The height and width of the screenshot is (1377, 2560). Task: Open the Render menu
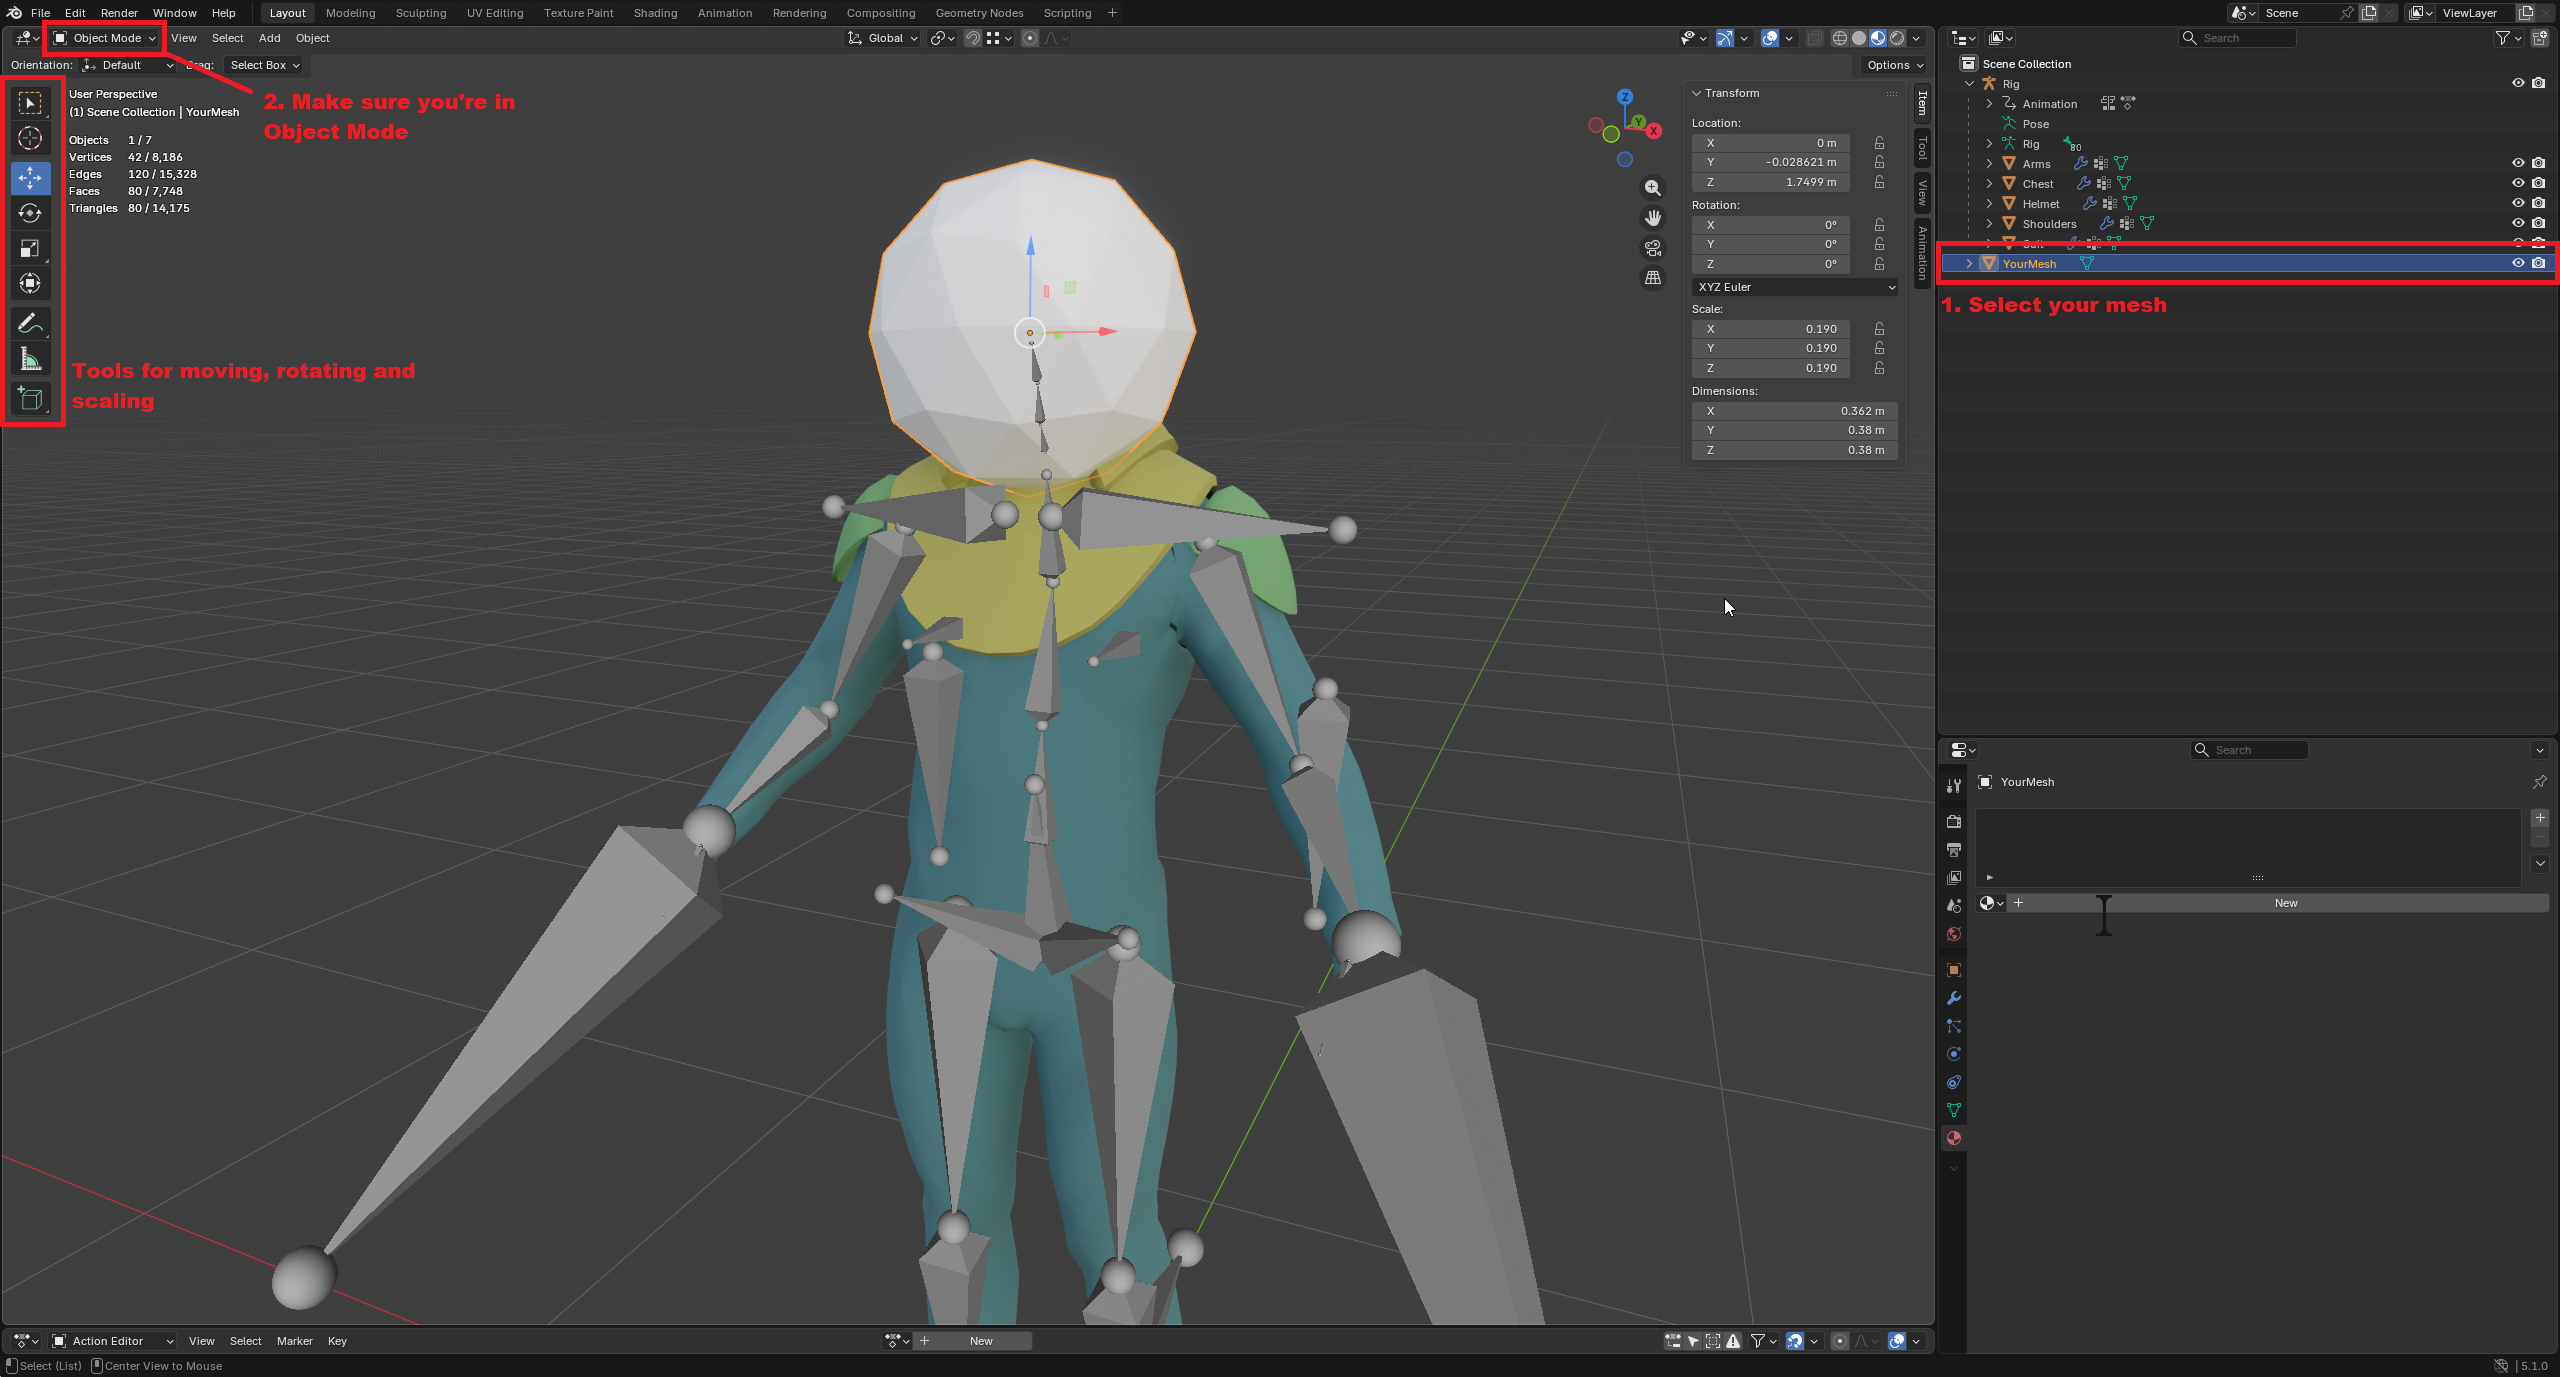tap(119, 13)
